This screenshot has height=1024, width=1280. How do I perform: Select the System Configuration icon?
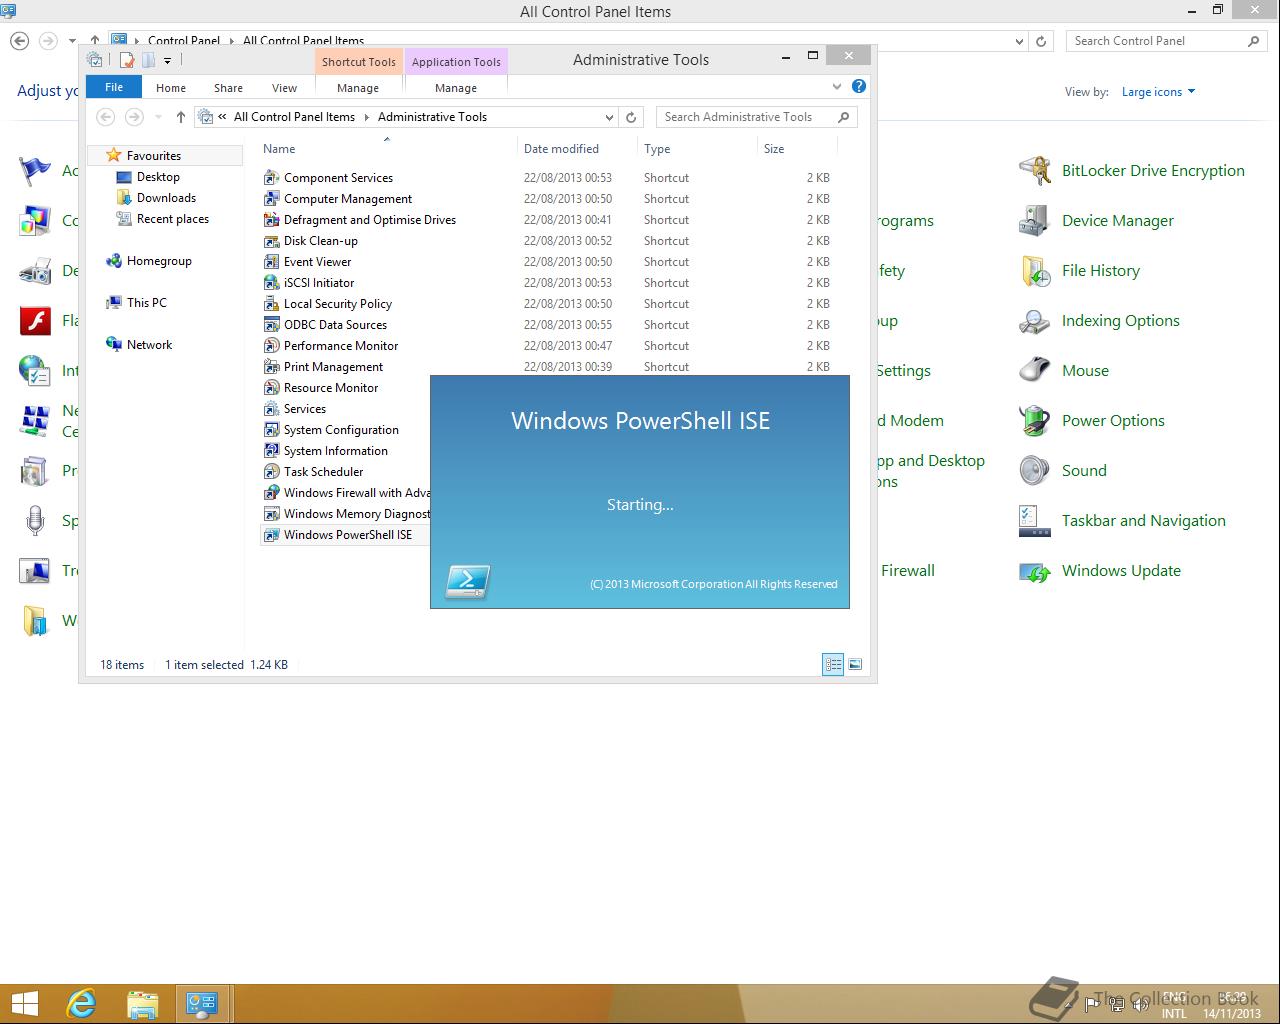coord(271,430)
